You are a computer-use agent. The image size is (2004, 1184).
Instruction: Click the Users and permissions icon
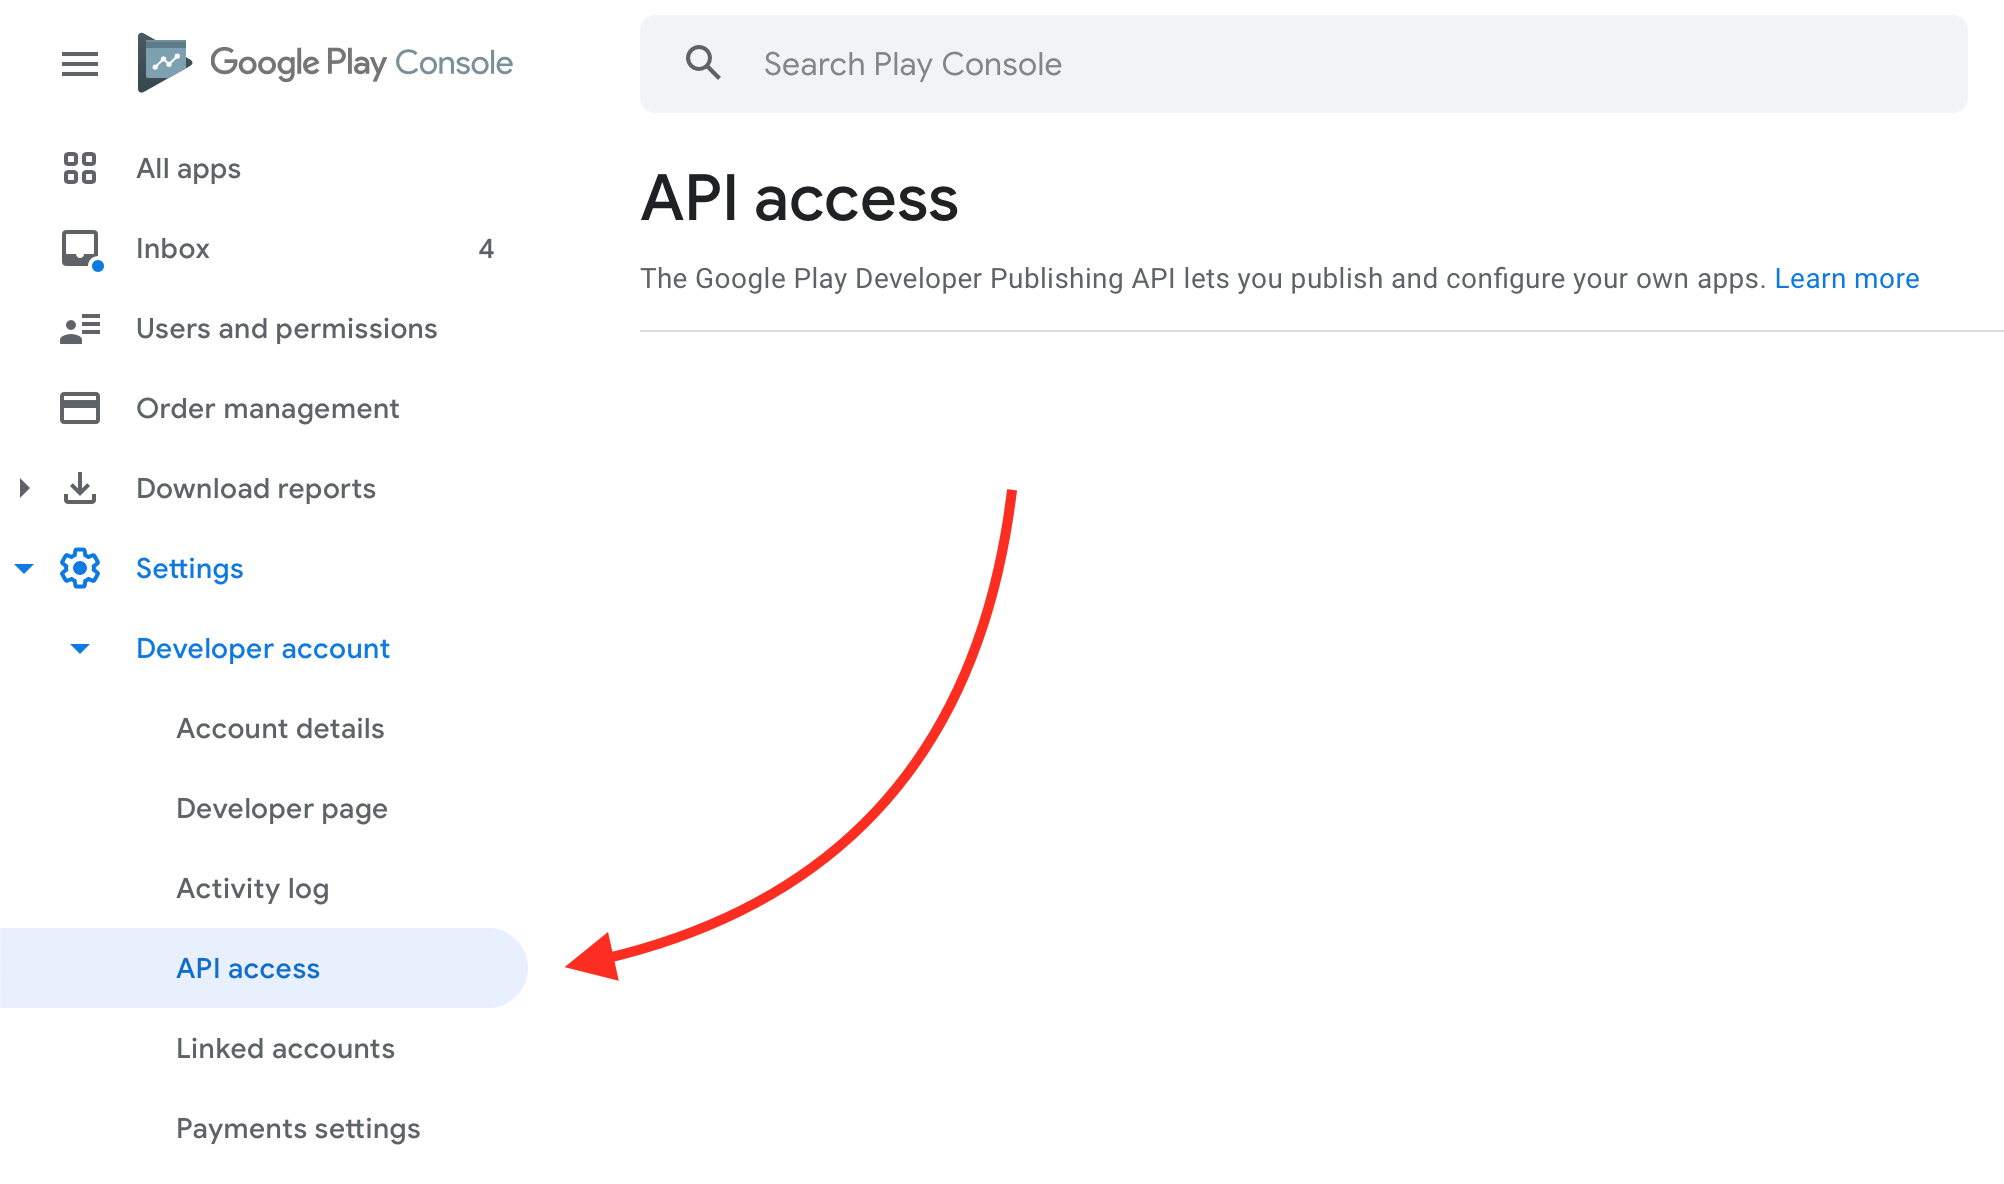80,328
